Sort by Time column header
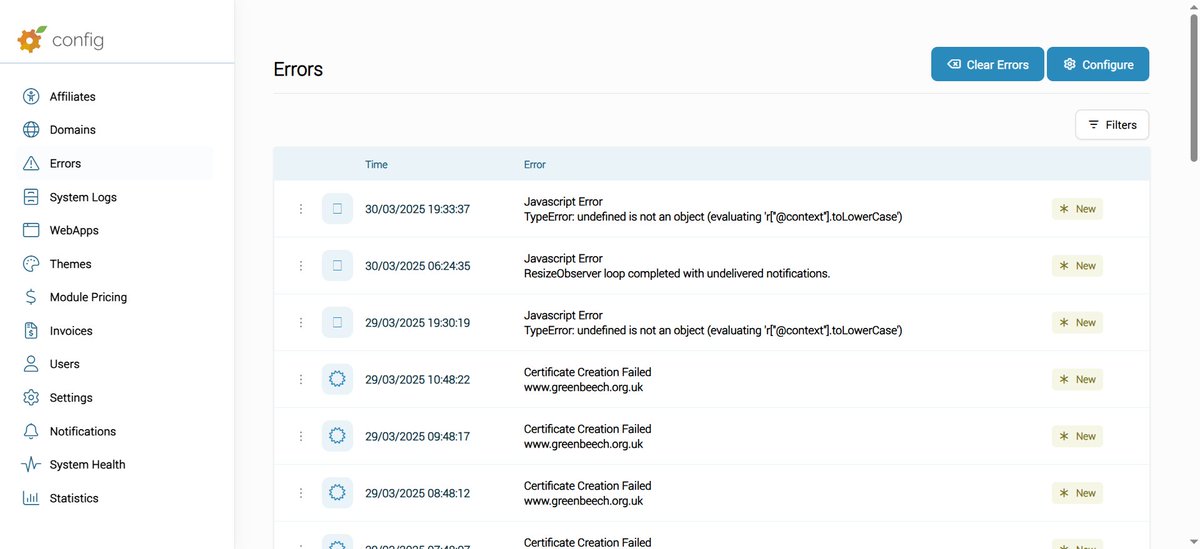 (x=376, y=164)
